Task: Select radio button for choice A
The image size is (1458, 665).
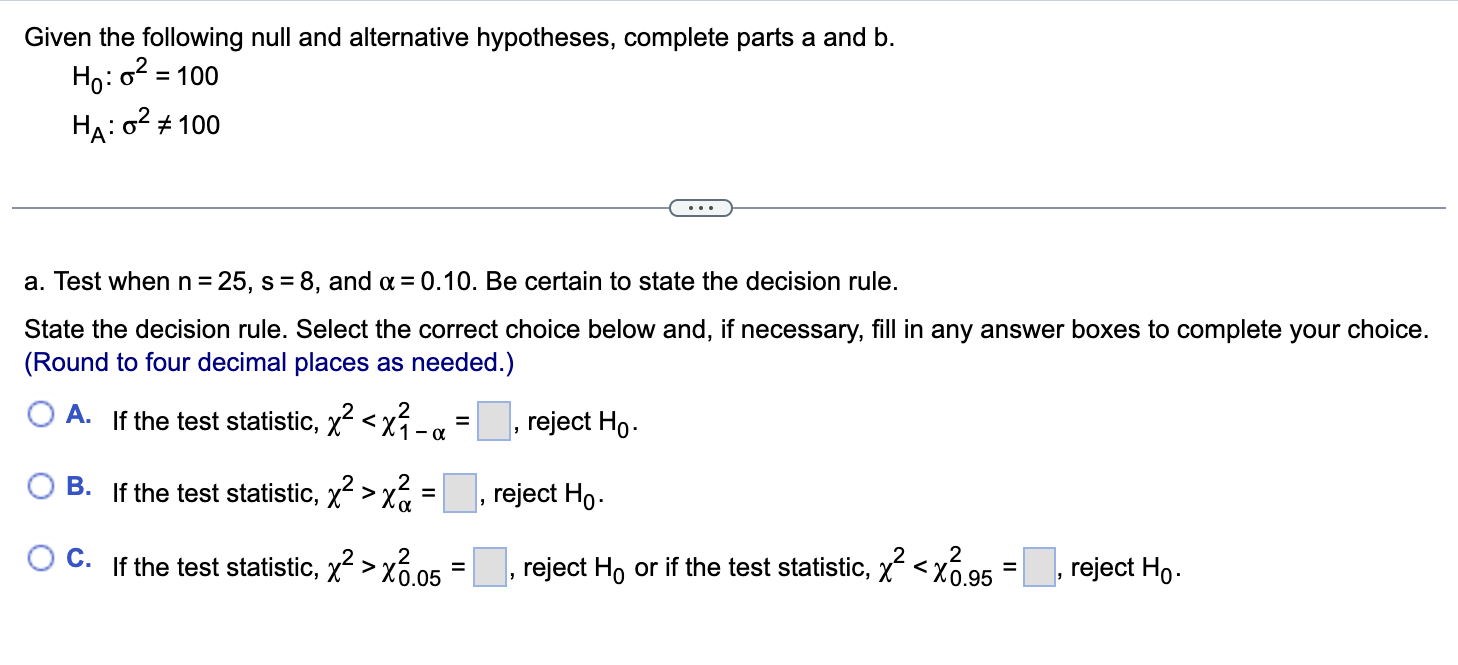Action: click(x=40, y=415)
